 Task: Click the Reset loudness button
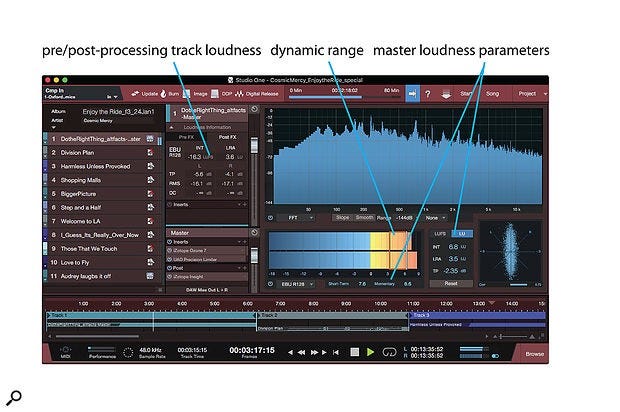pyautogui.click(x=451, y=283)
